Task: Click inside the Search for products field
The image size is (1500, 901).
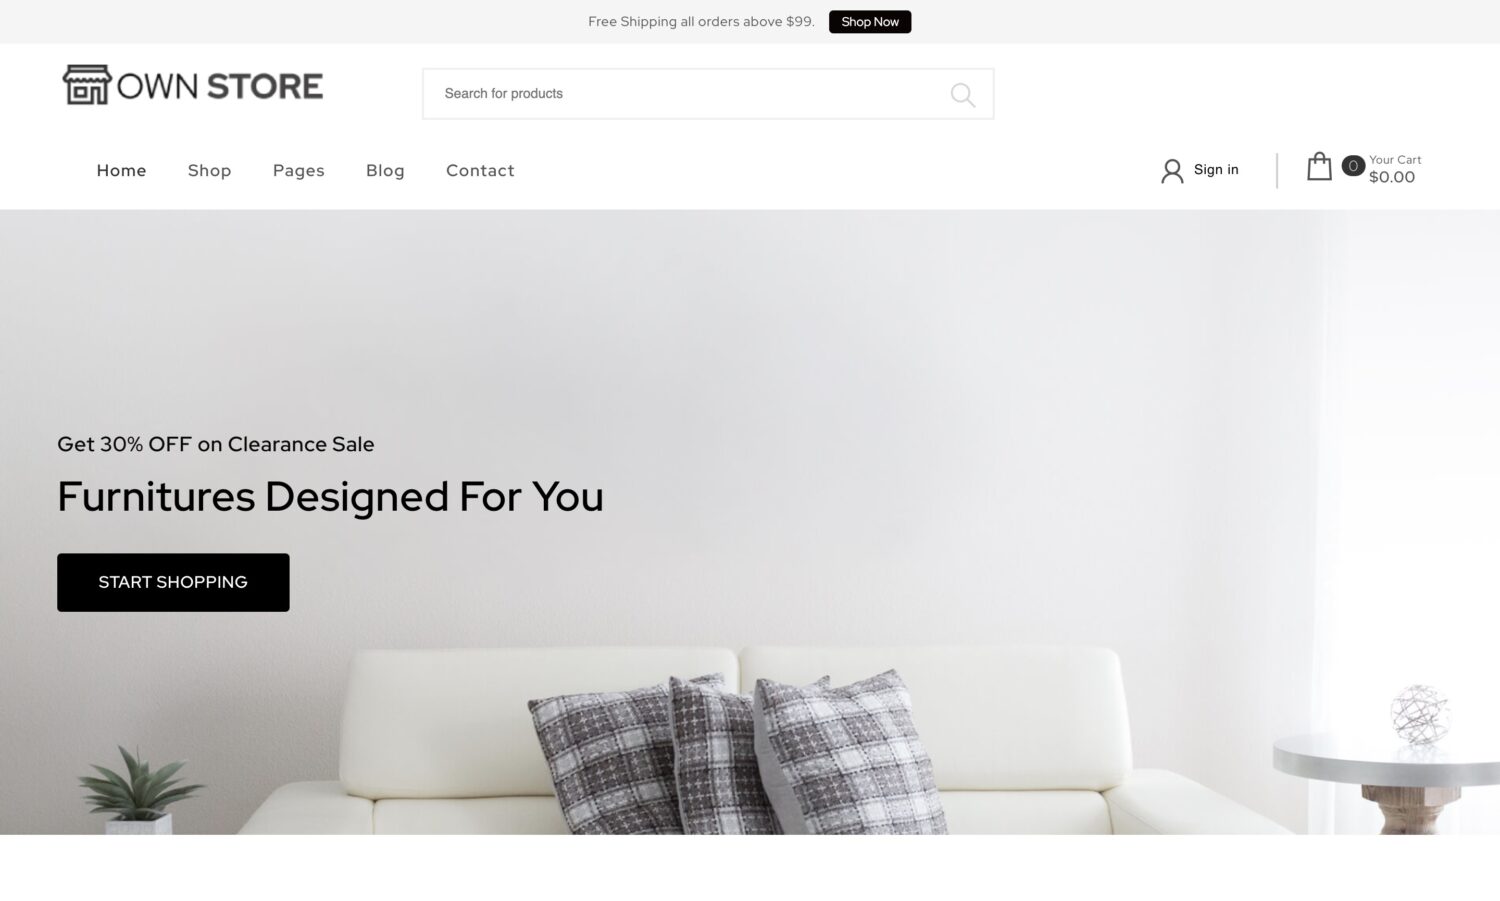Action: 708,94
